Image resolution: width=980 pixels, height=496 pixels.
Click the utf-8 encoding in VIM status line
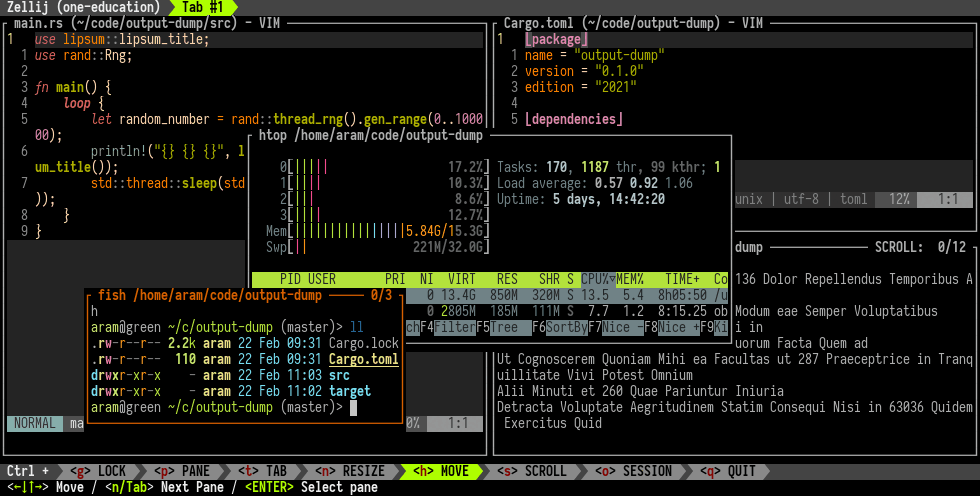pyautogui.click(x=801, y=199)
